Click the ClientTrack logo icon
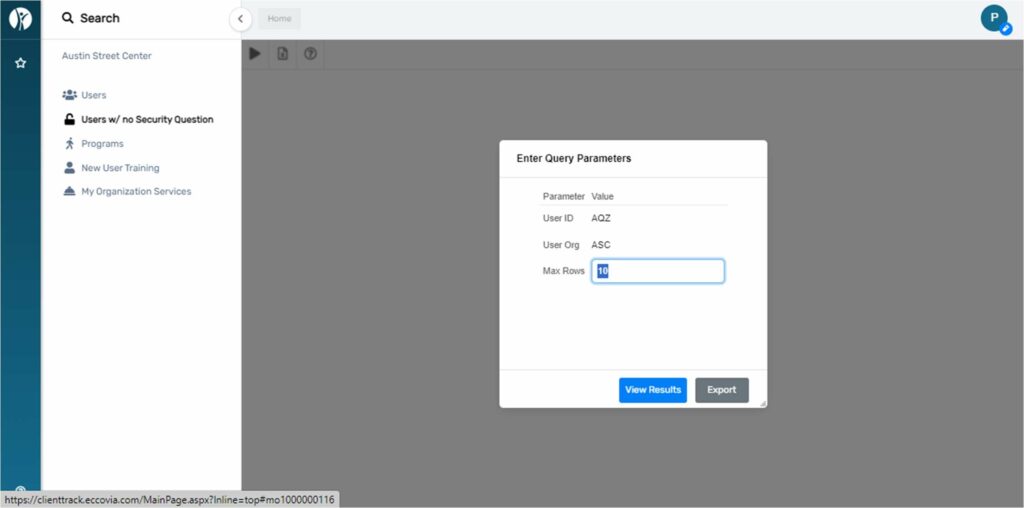The width and height of the screenshot is (1024, 508). (x=20, y=19)
